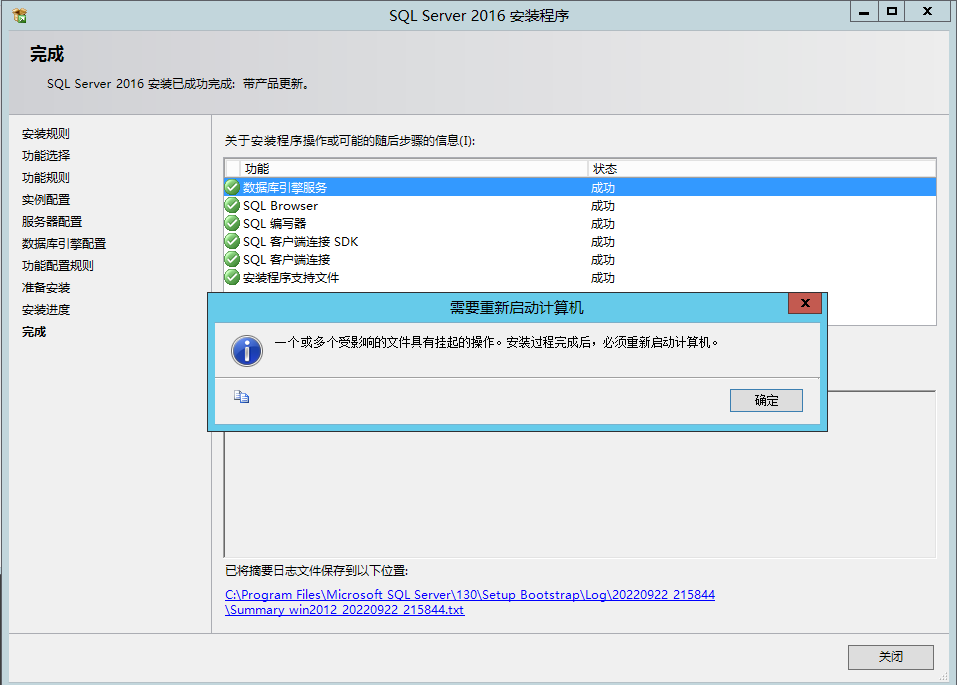This screenshot has width=957, height=685.
Task: Click 成功 status in 安装程序支持文件 row
Action: (602, 278)
